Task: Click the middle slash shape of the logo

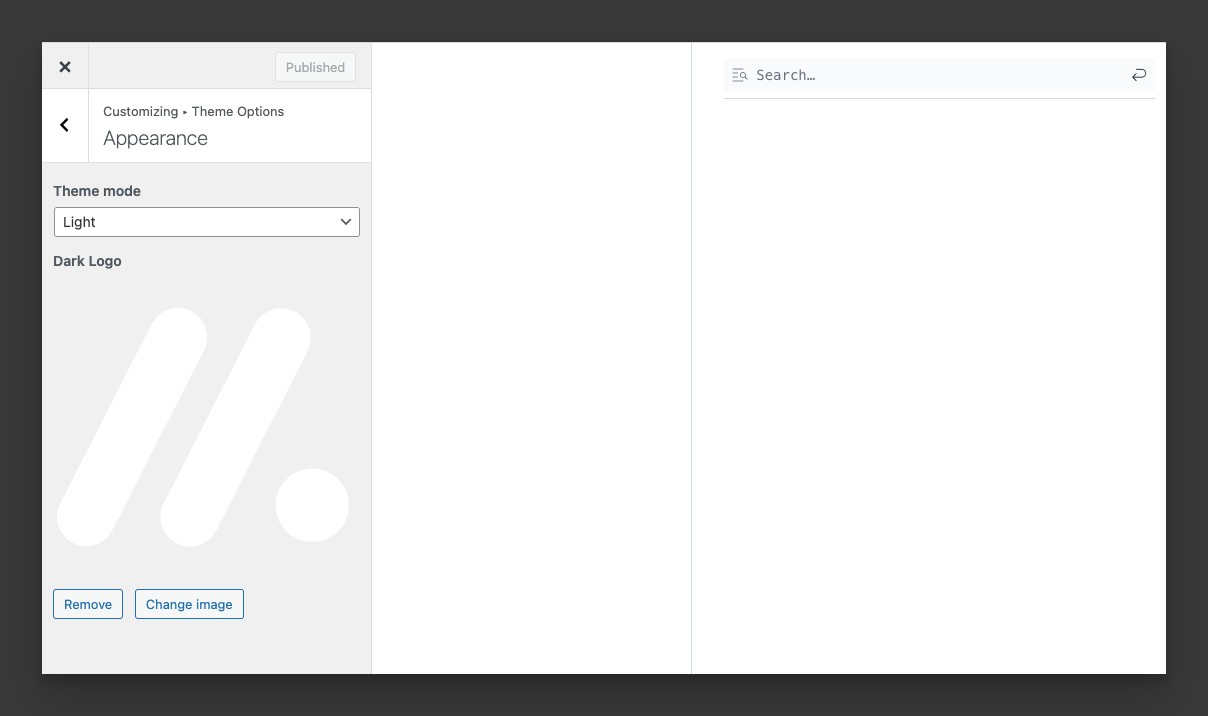Action: [236, 427]
